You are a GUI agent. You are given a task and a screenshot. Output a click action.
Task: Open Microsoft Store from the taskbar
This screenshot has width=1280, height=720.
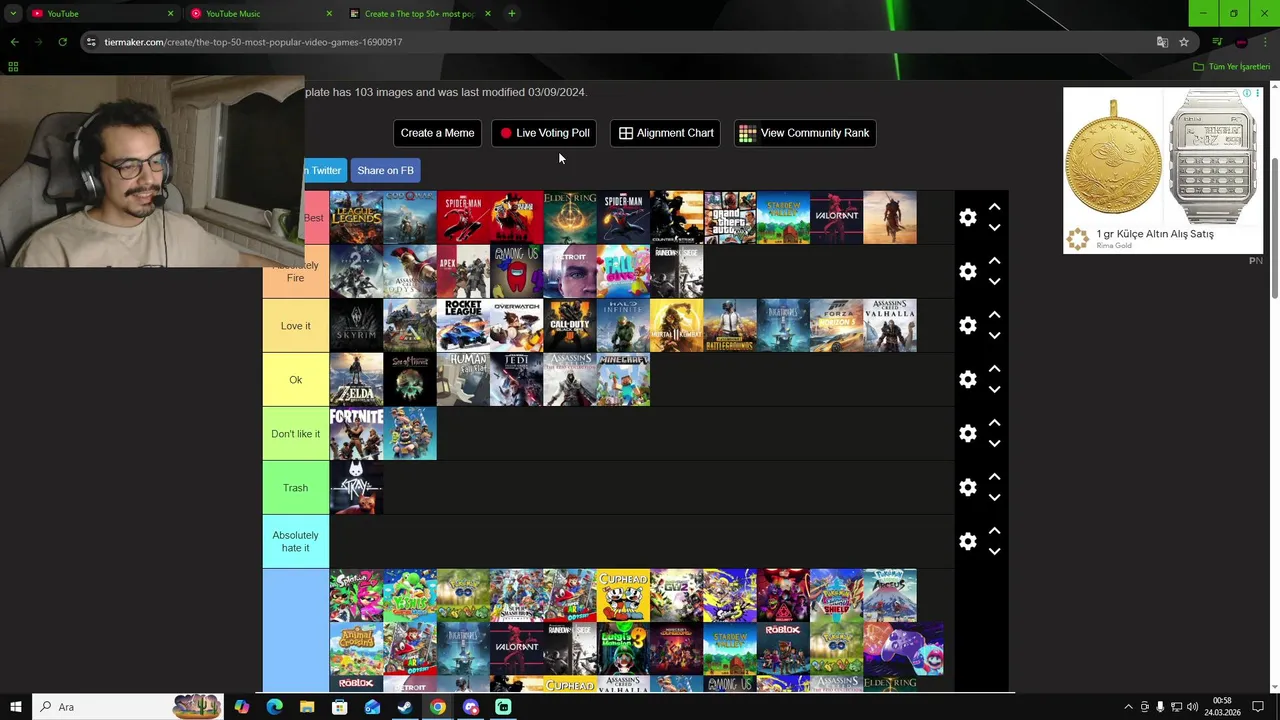[339, 707]
